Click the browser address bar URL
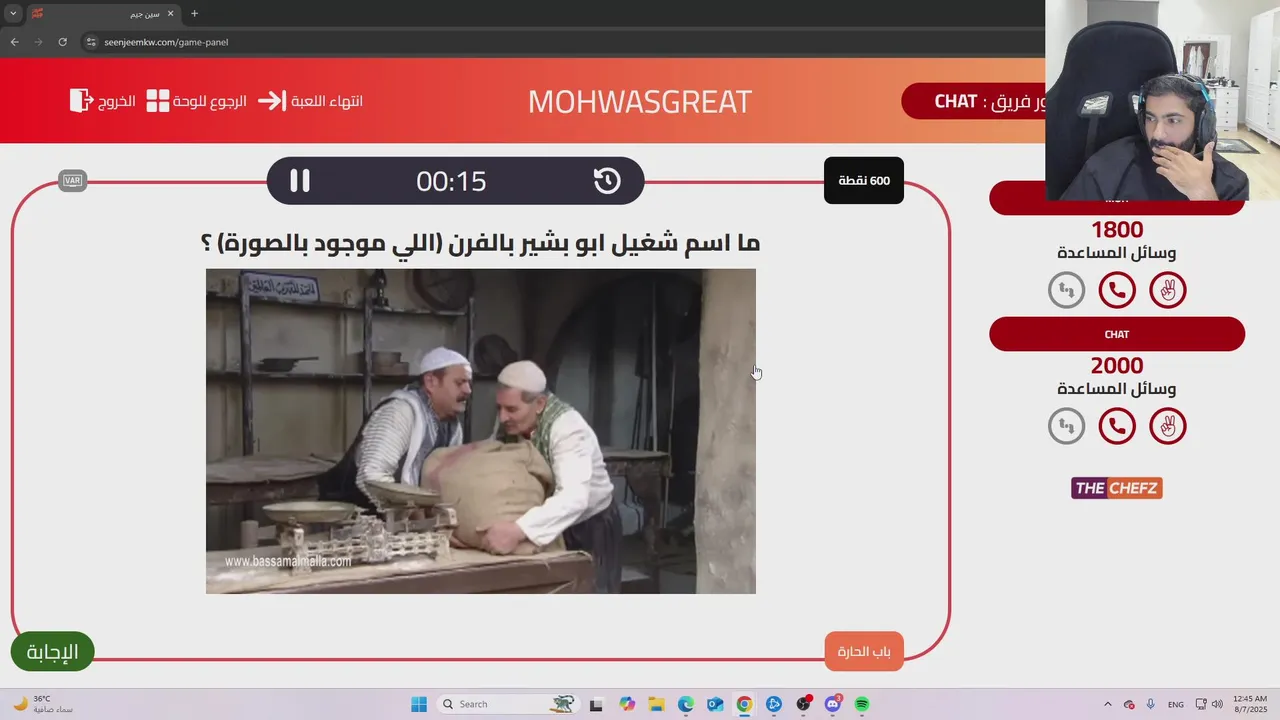1280x720 pixels. [x=166, y=42]
